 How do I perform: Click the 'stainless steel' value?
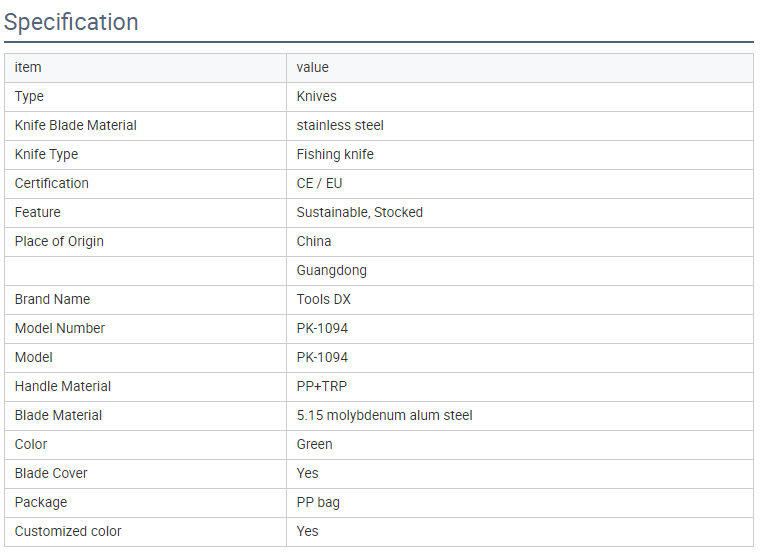click(340, 126)
